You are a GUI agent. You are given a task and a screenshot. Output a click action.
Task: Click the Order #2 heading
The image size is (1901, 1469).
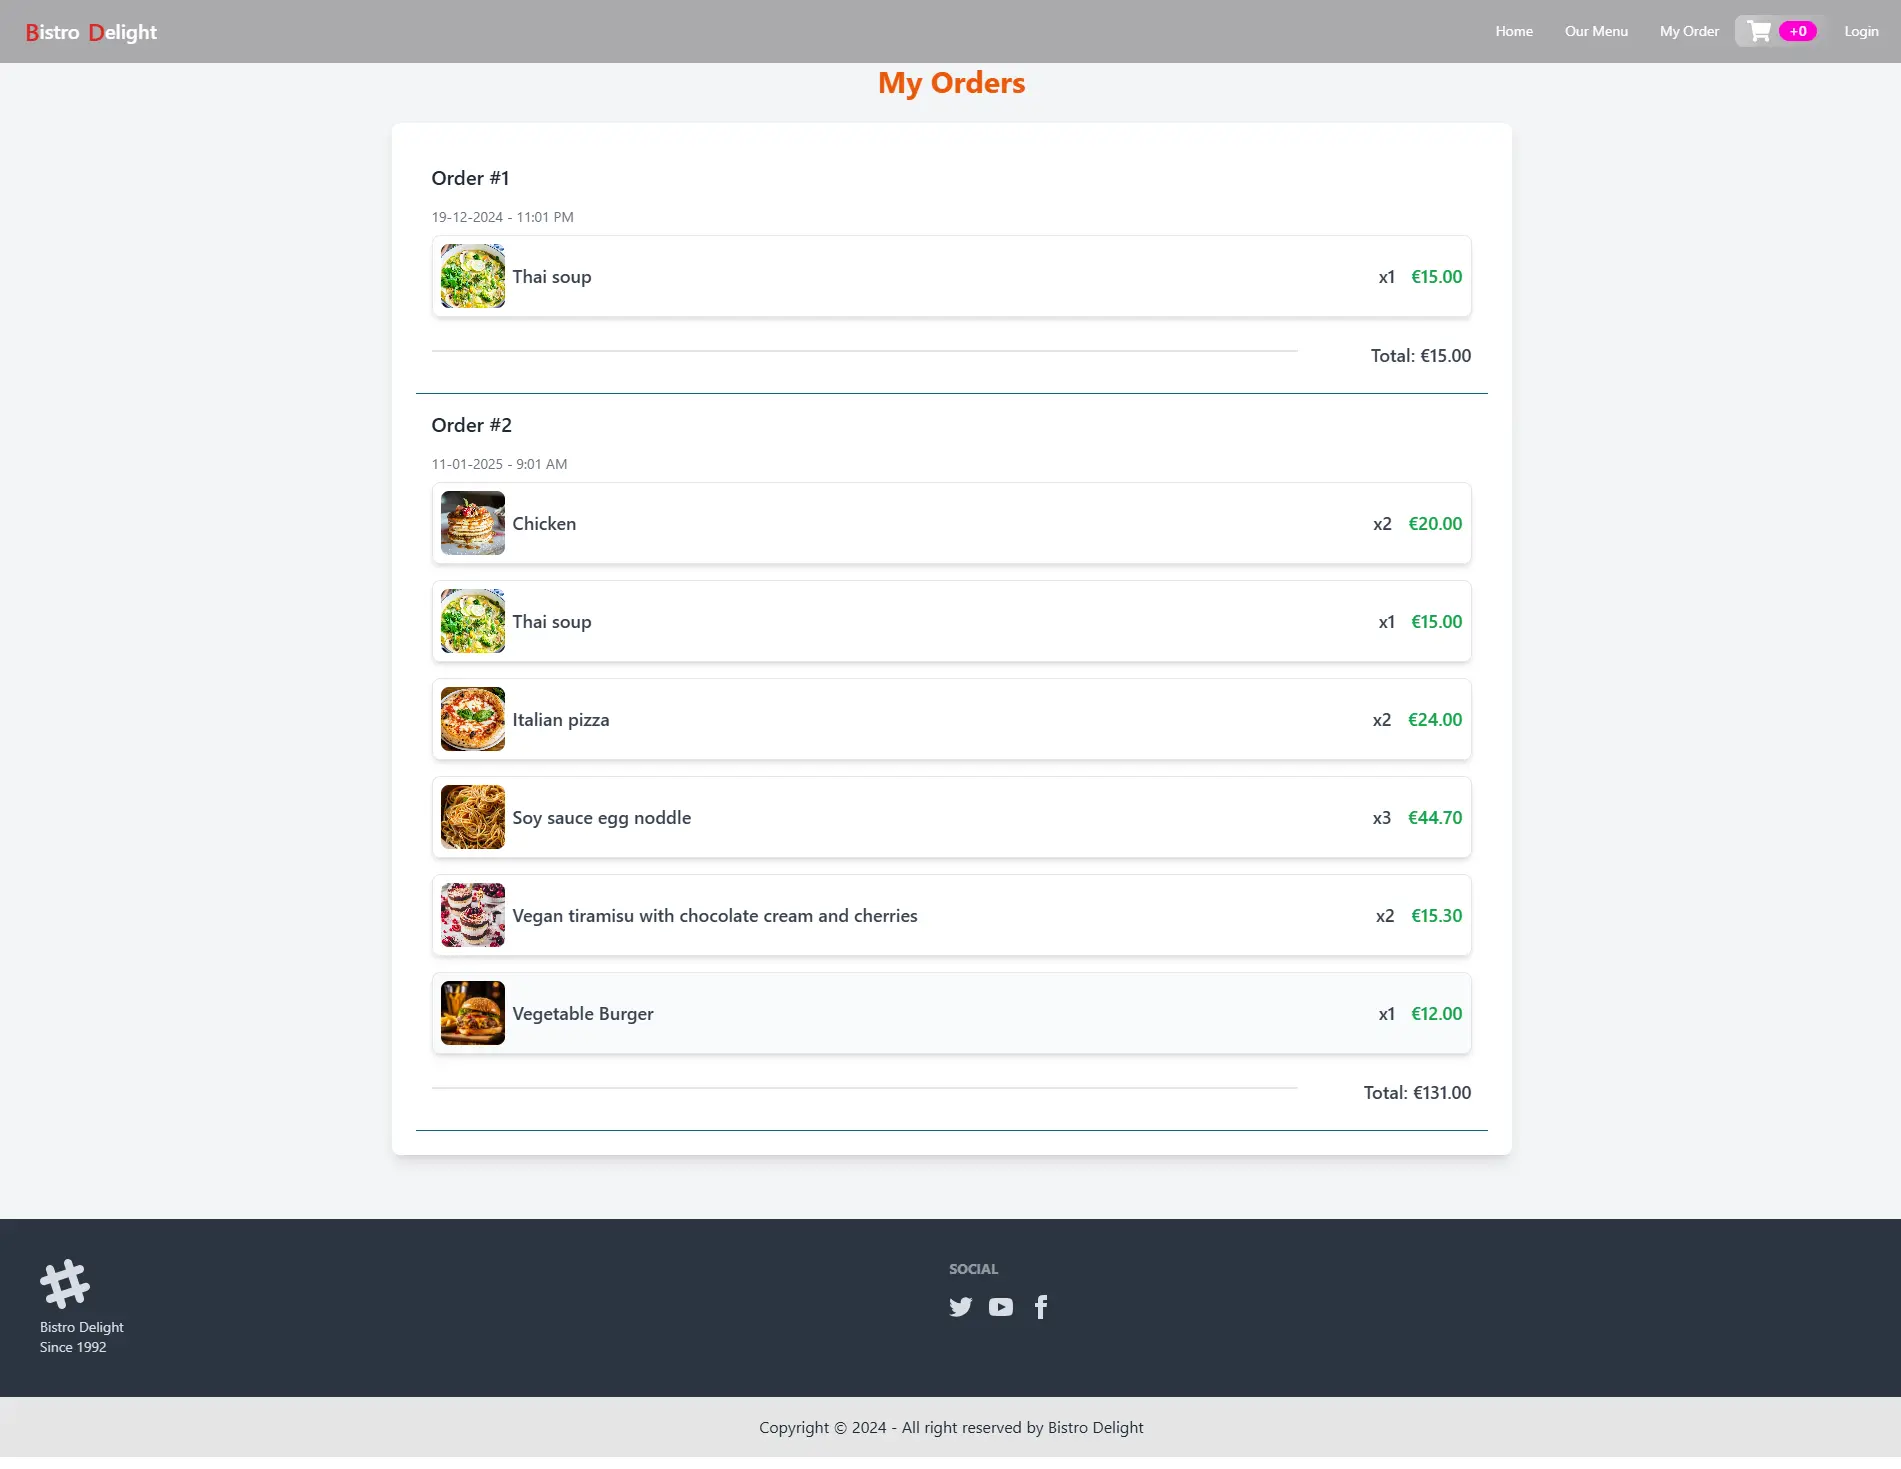click(471, 425)
